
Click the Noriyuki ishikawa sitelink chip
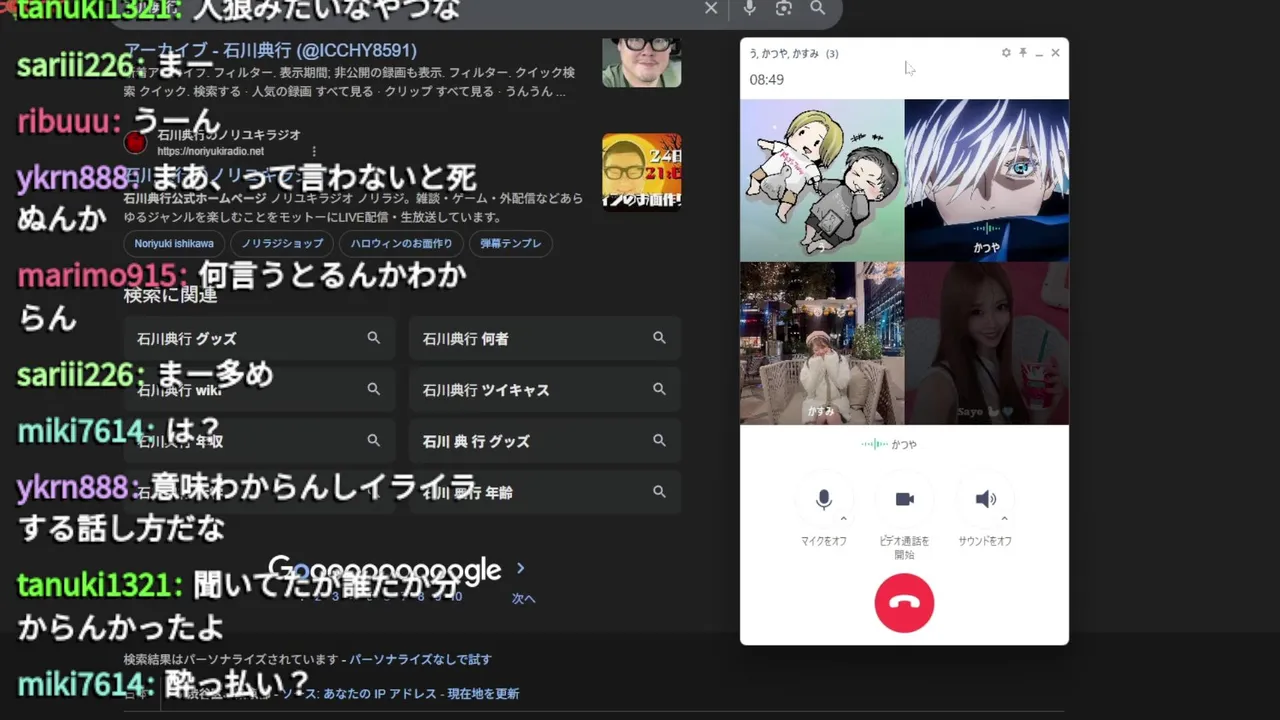point(174,243)
